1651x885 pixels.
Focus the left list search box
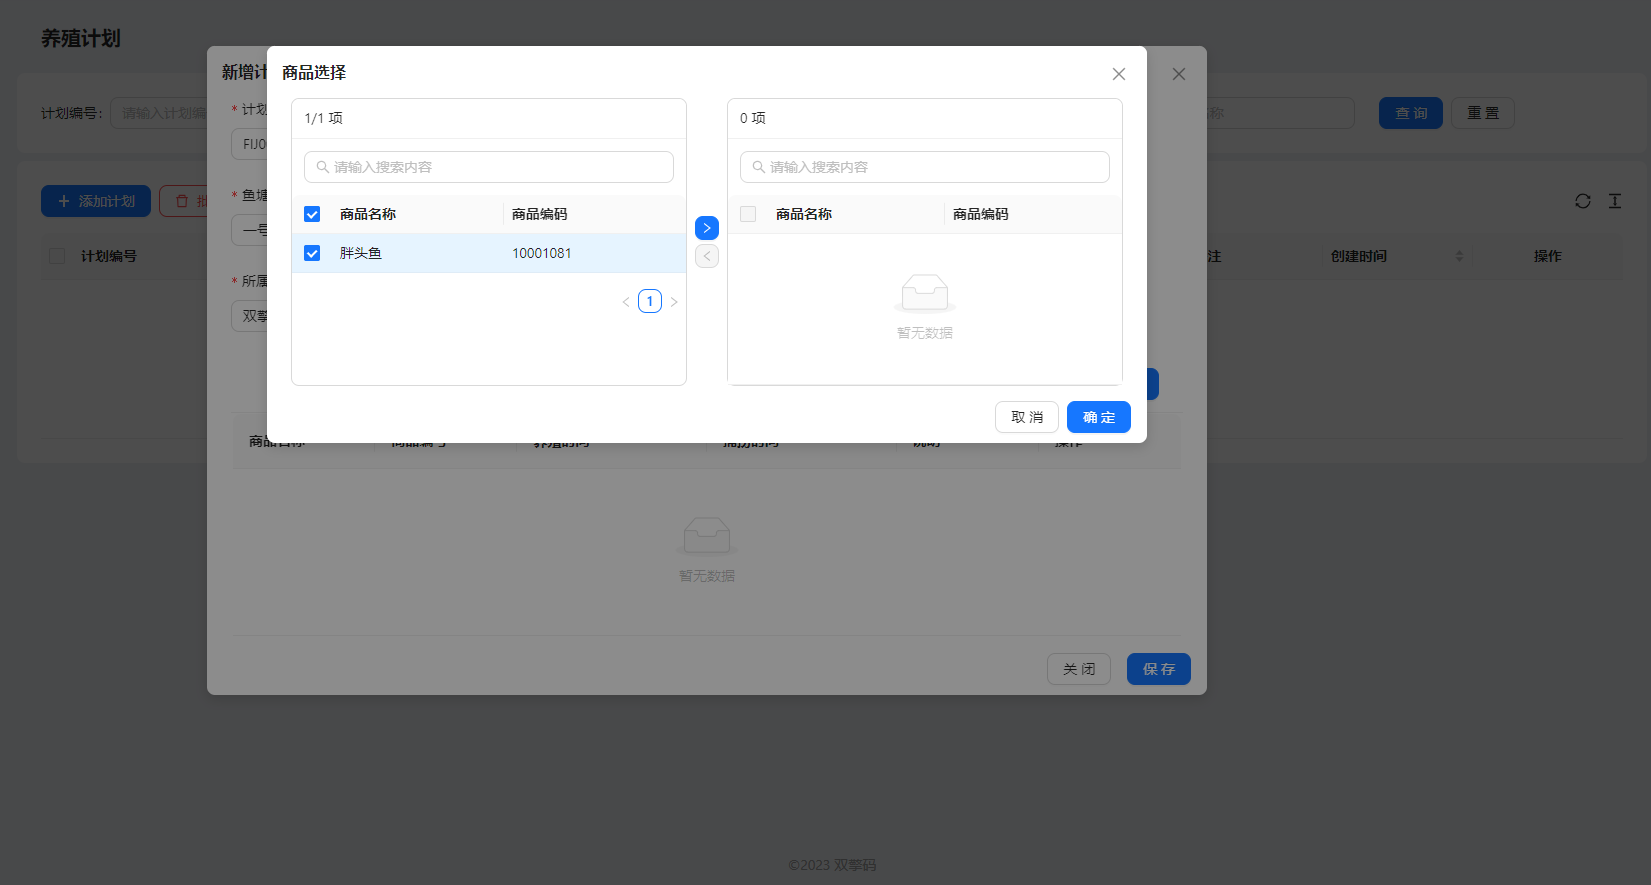tap(489, 167)
